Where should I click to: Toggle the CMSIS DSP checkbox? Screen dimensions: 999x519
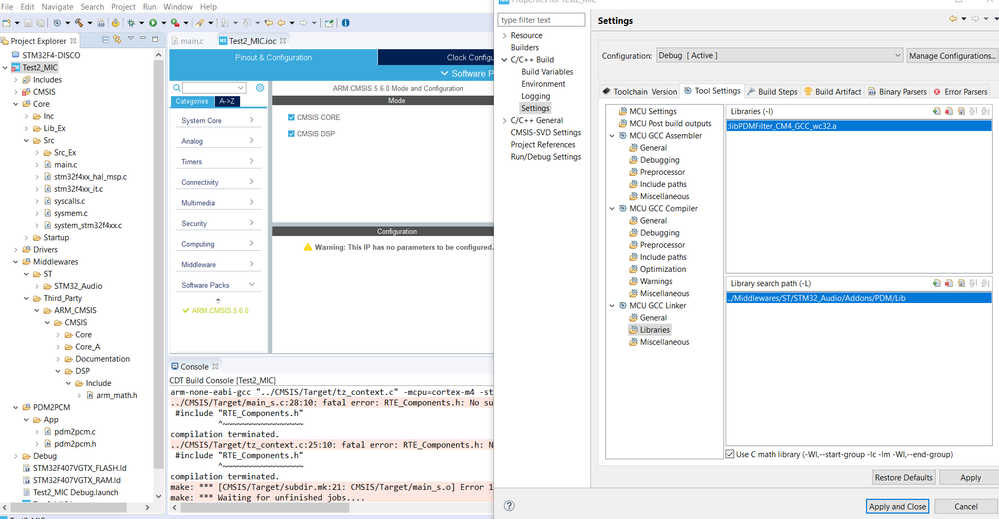291,134
